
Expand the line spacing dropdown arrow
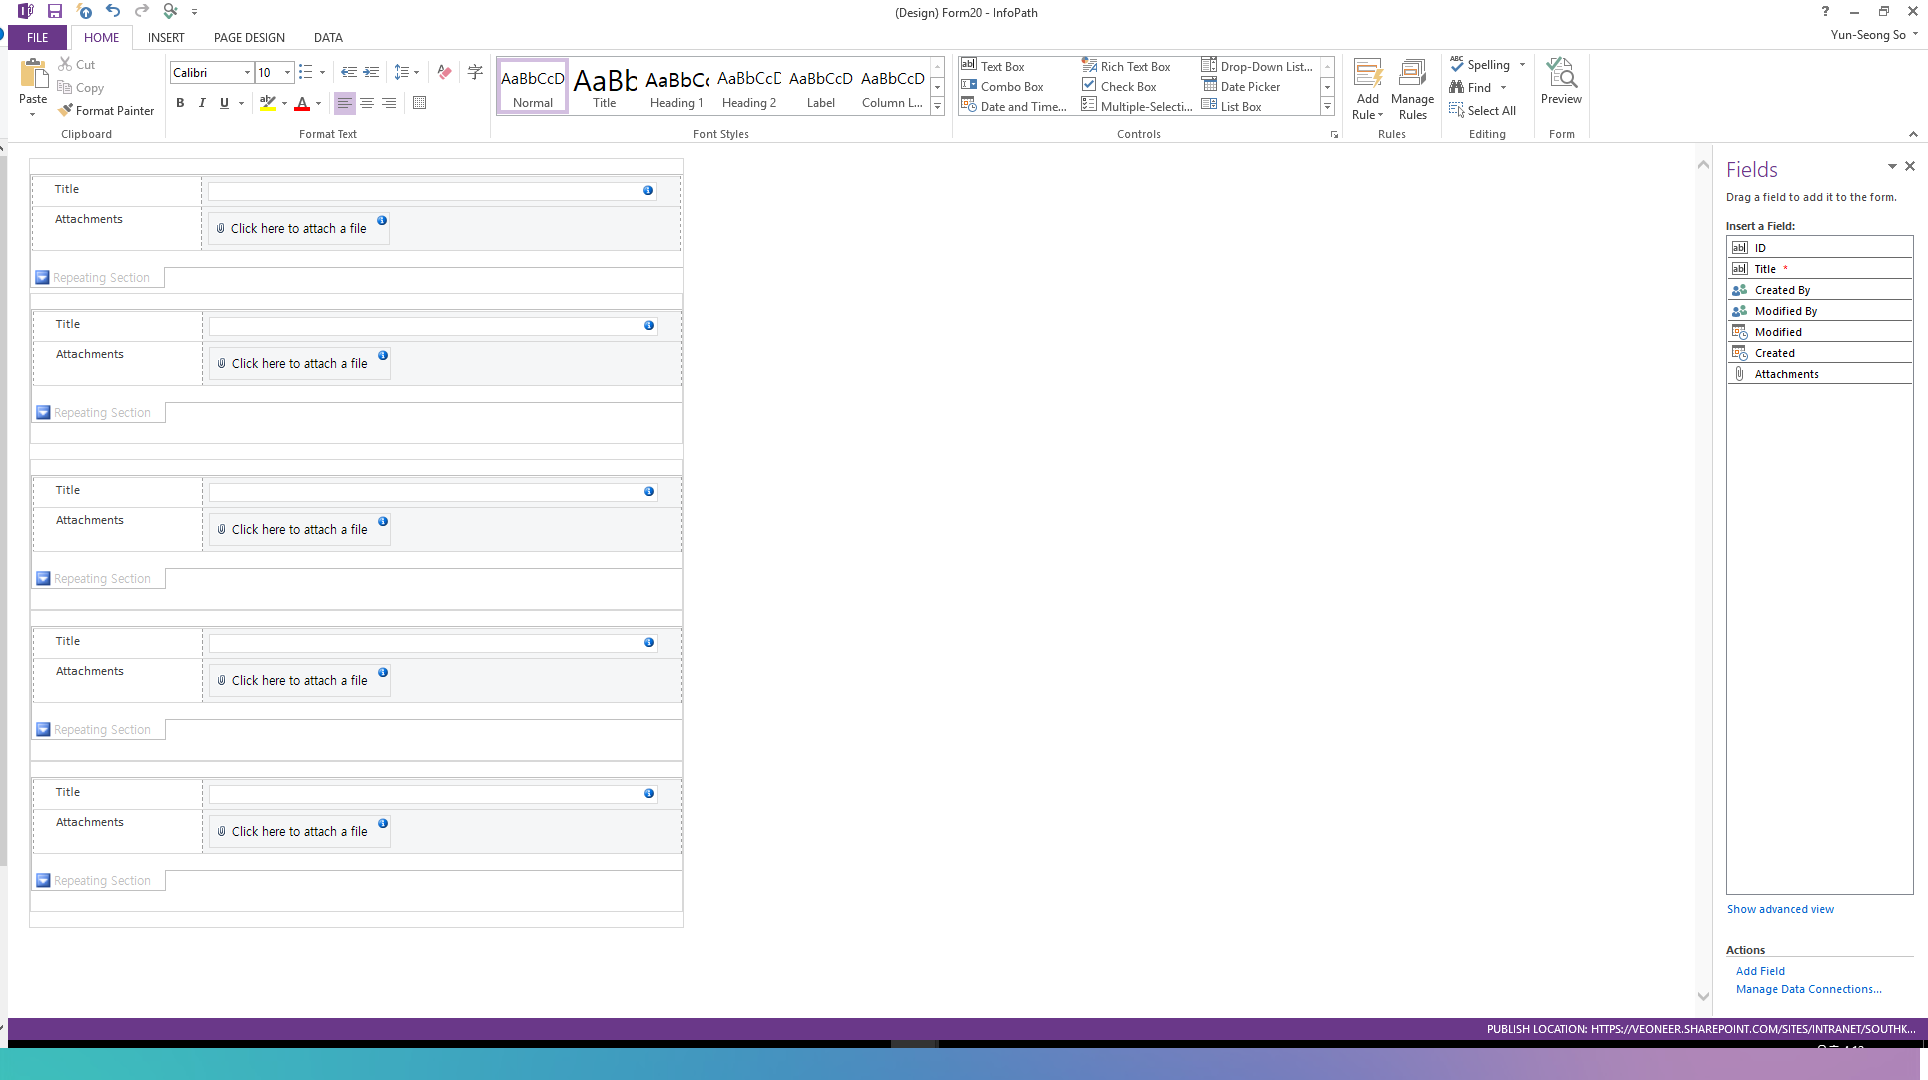[x=416, y=72]
